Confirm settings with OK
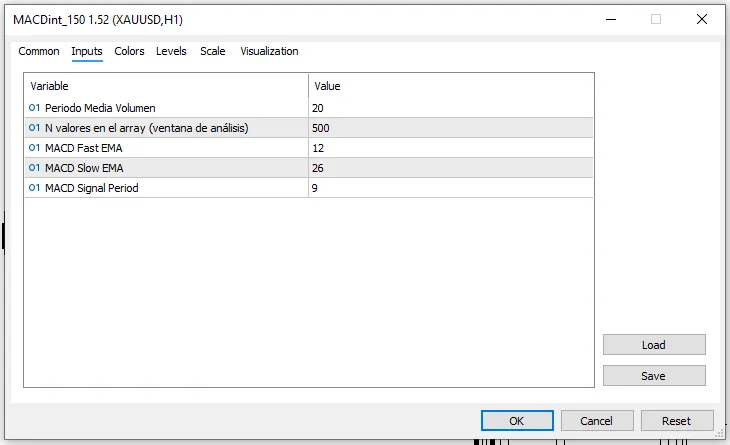 [x=517, y=421]
